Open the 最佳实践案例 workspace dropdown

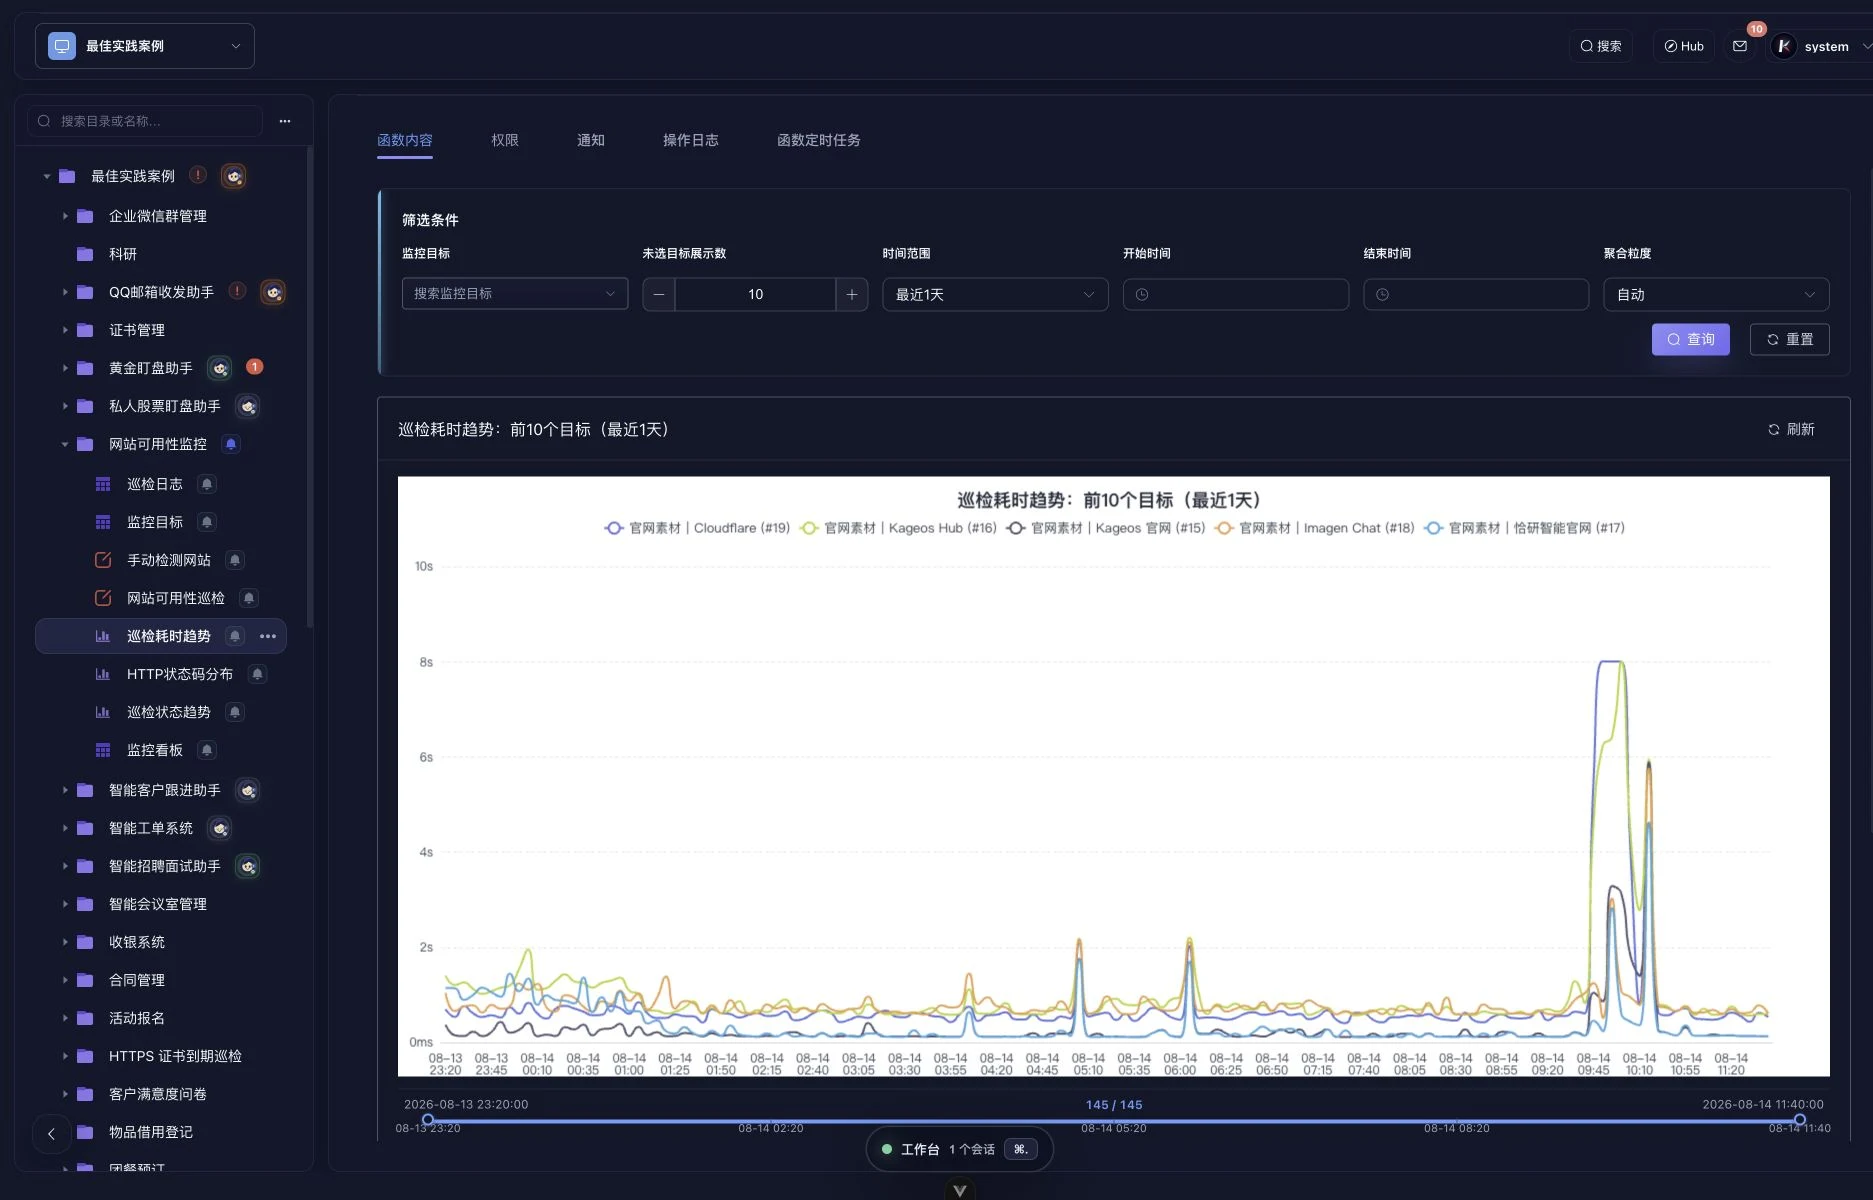coord(145,46)
